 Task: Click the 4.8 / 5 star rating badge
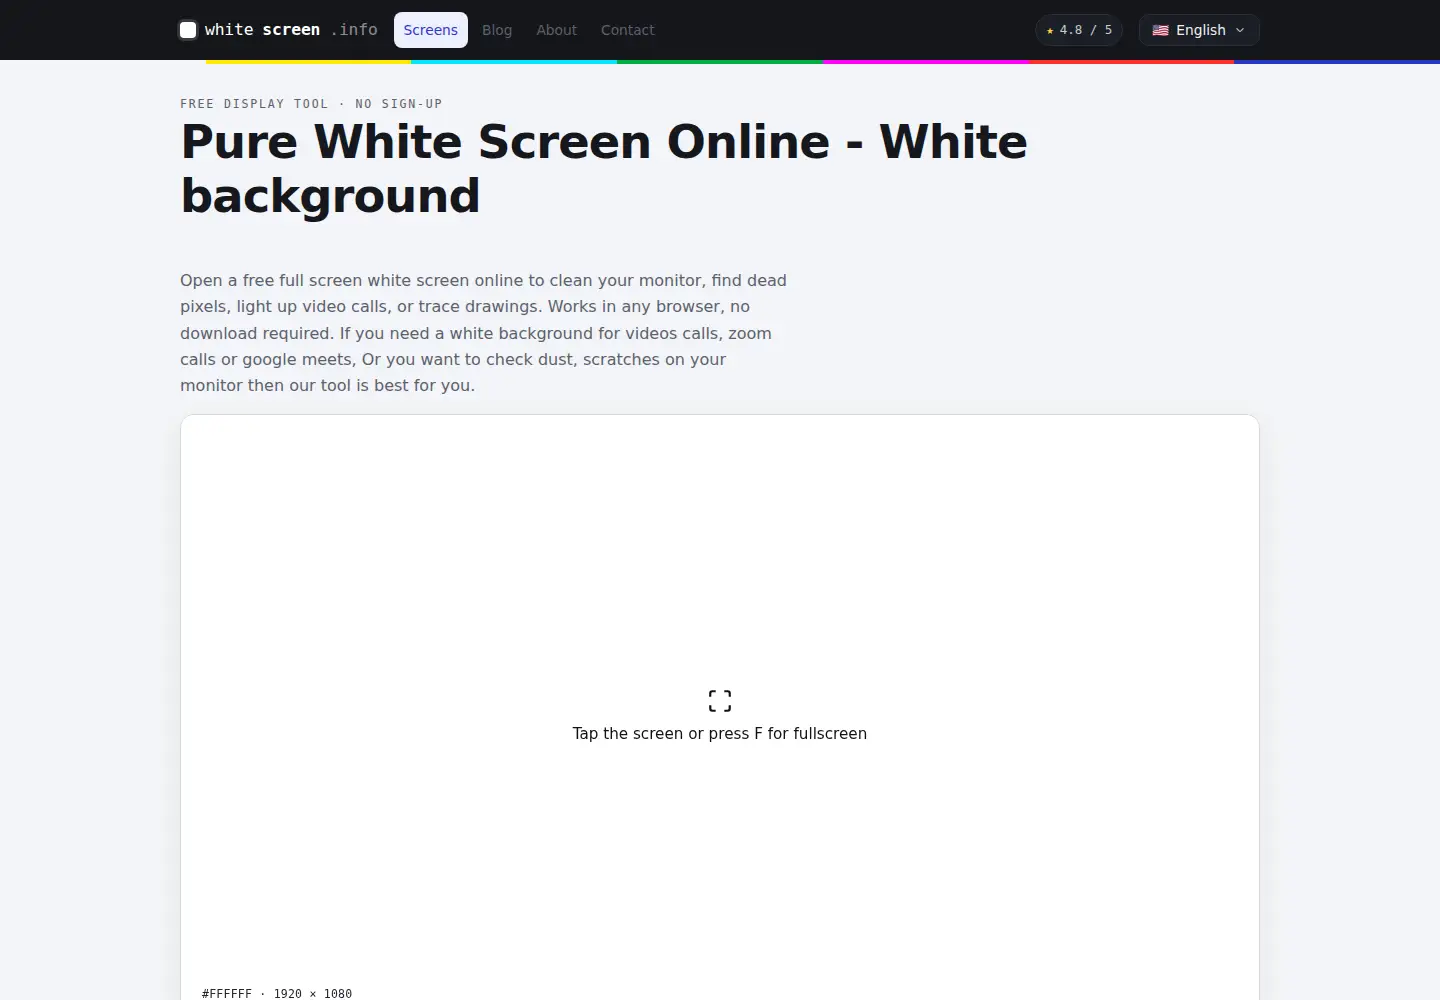coord(1079,30)
